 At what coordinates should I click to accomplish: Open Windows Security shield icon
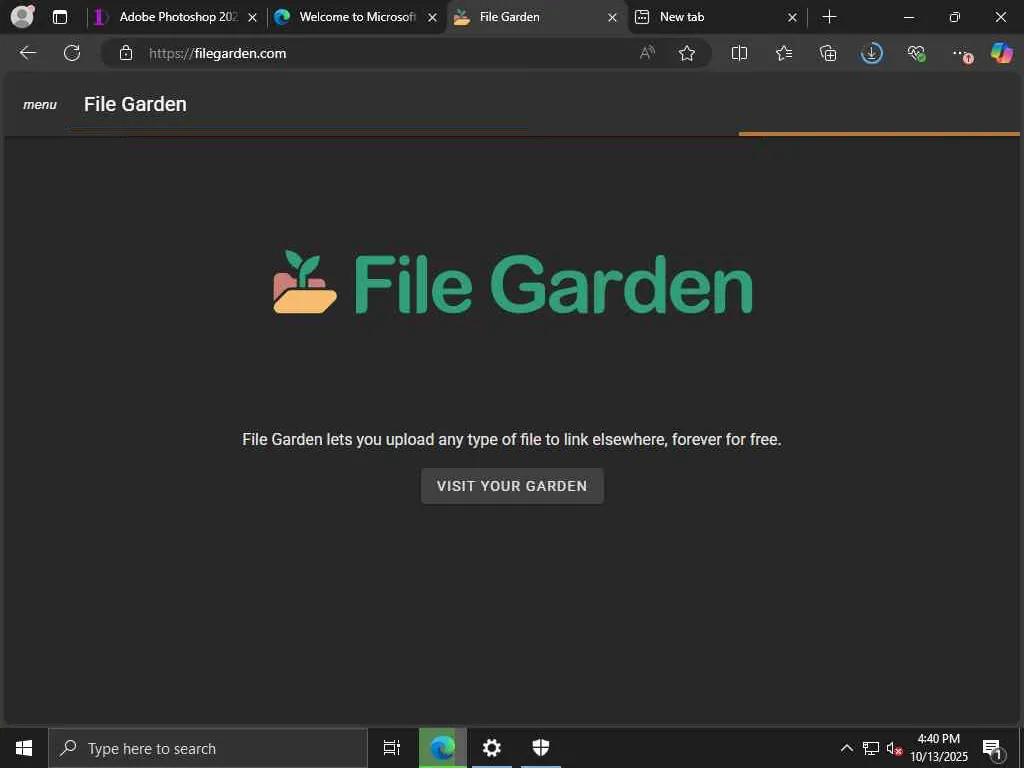pyautogui.click(x=541, y=748)
